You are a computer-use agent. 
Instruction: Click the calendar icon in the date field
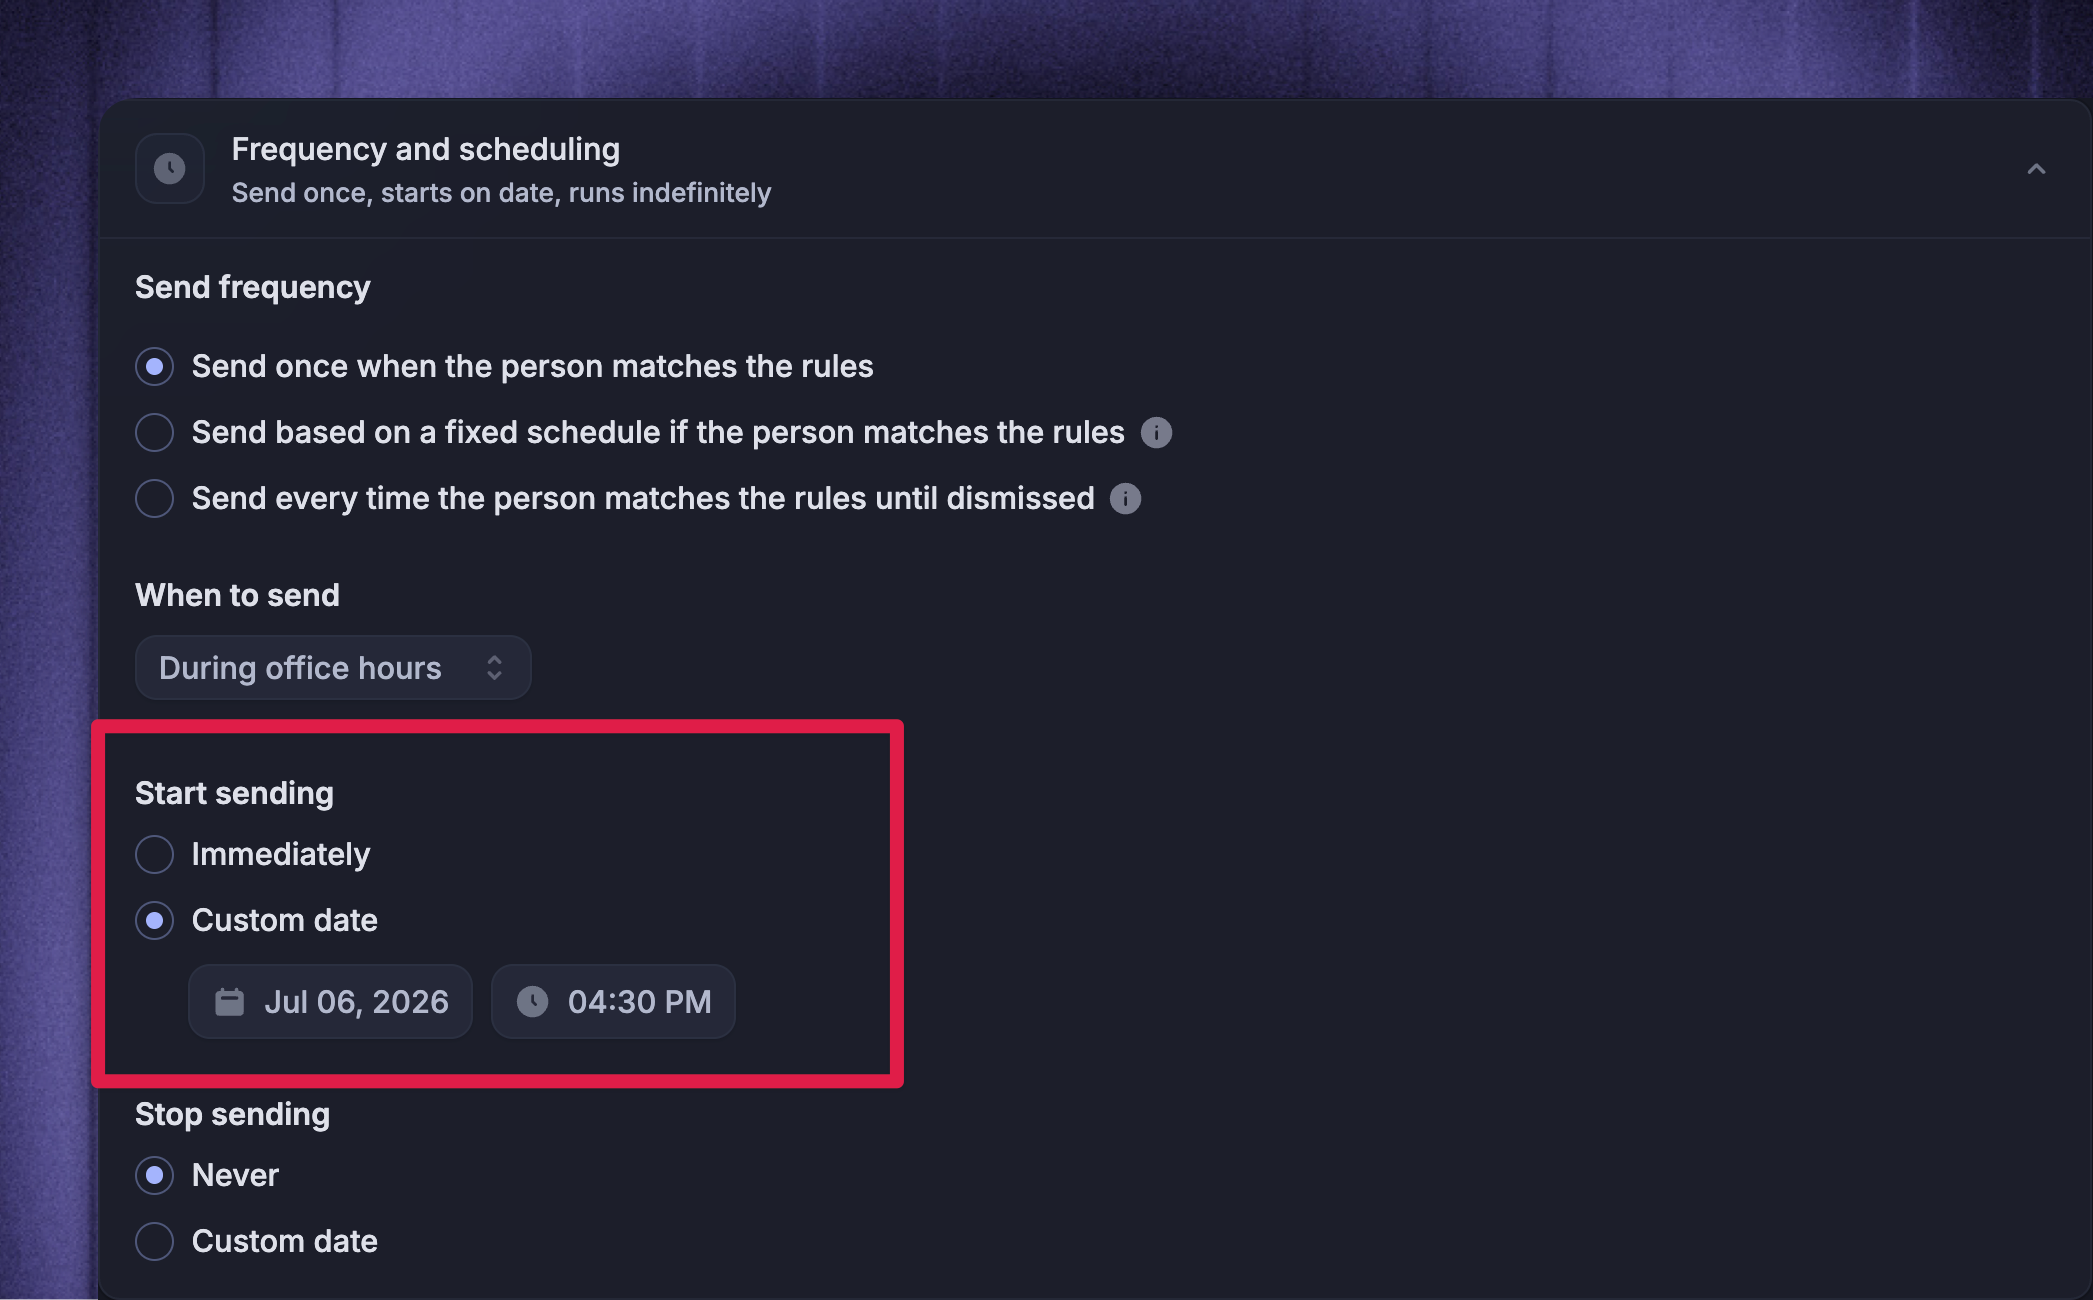[230, 1002]
